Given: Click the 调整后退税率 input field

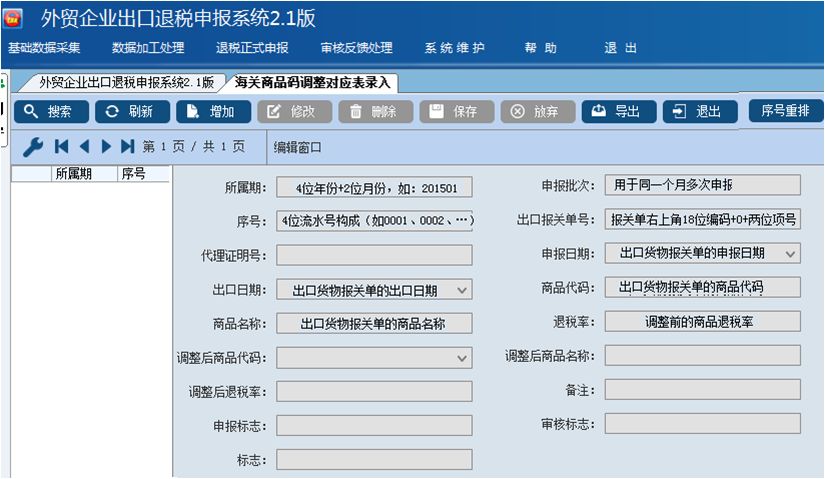Looking at the screenshot, I should (374, 392).
